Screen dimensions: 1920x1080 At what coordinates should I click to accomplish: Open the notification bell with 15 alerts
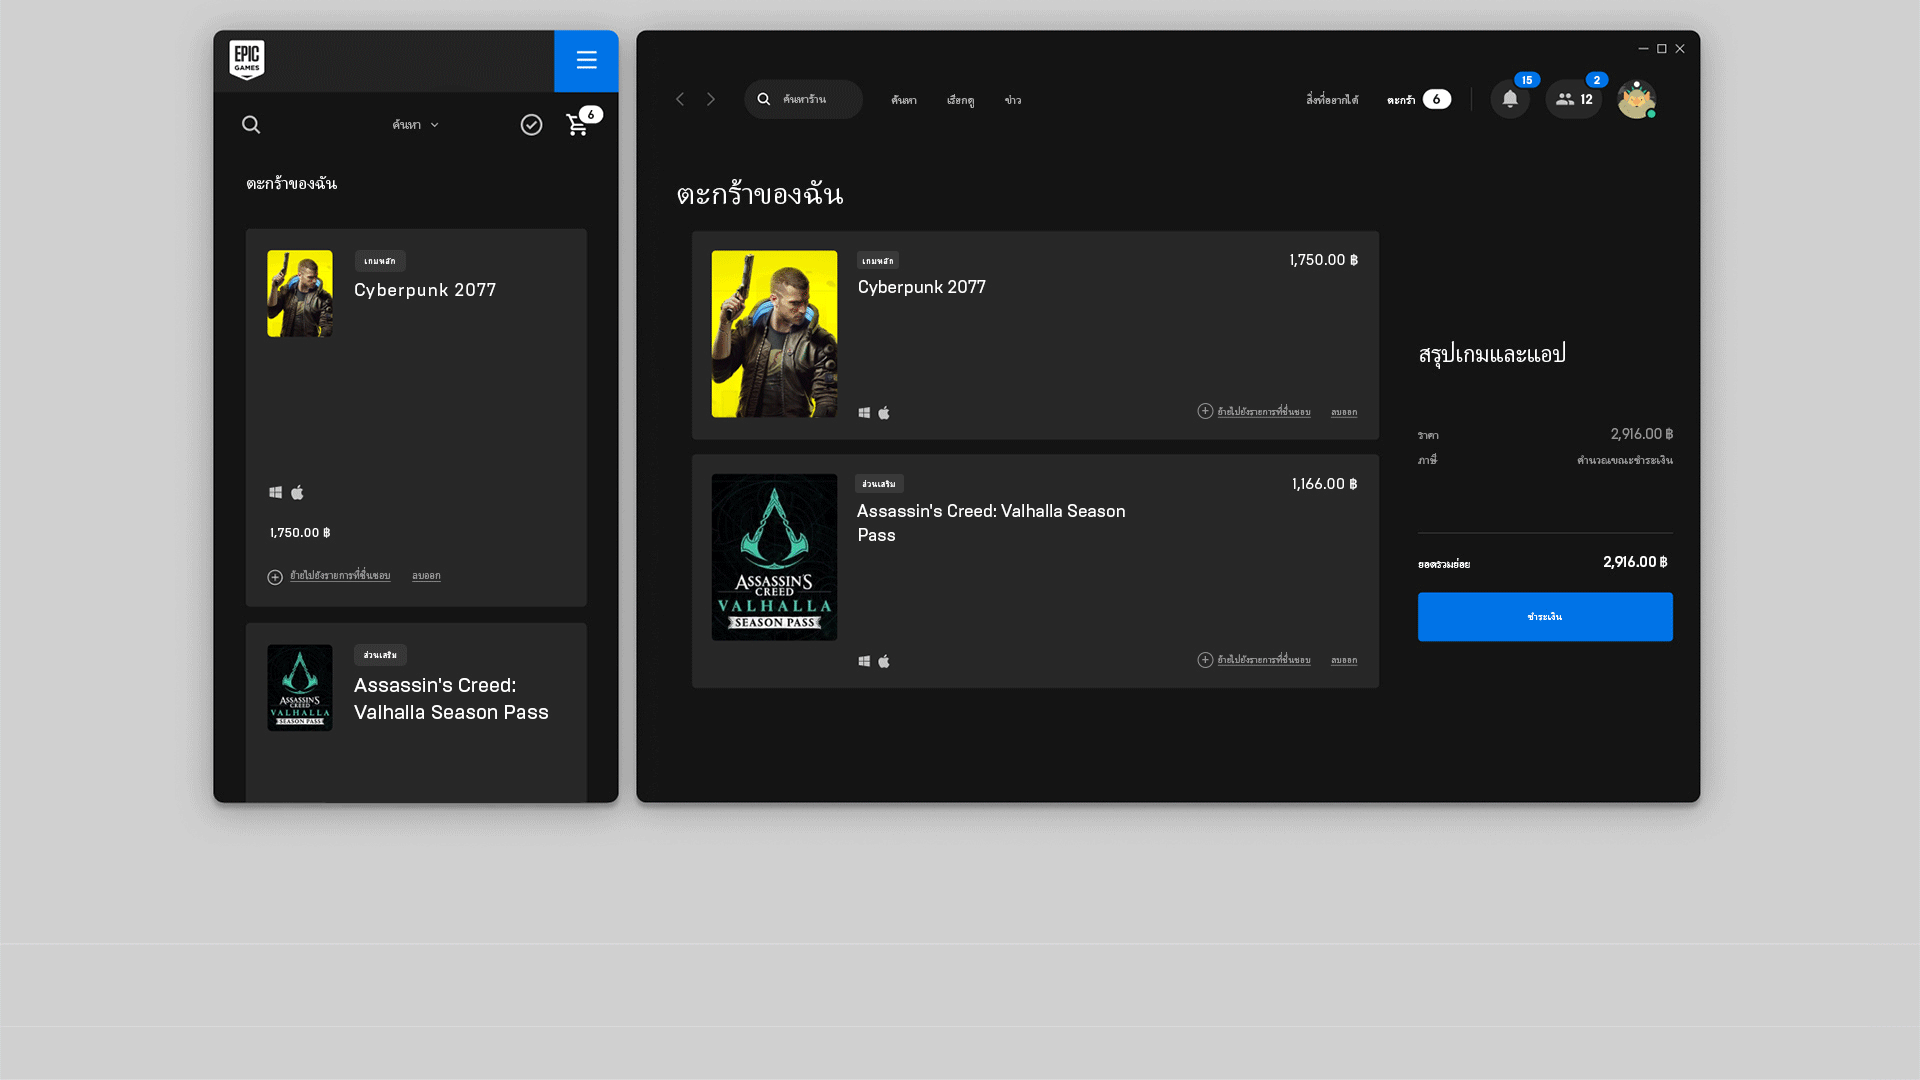(x=1510, y=99)
